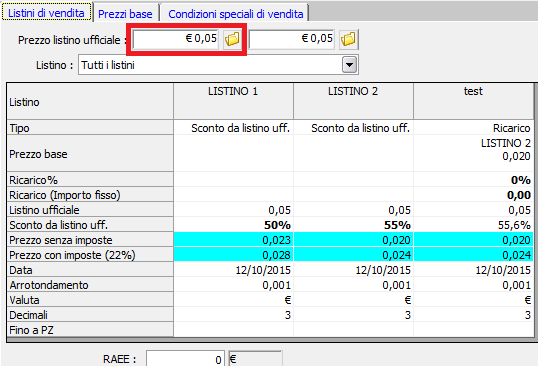Open folder icon next to first official price
The width and height of the screenshot is (538, 366).
(232, 39)
